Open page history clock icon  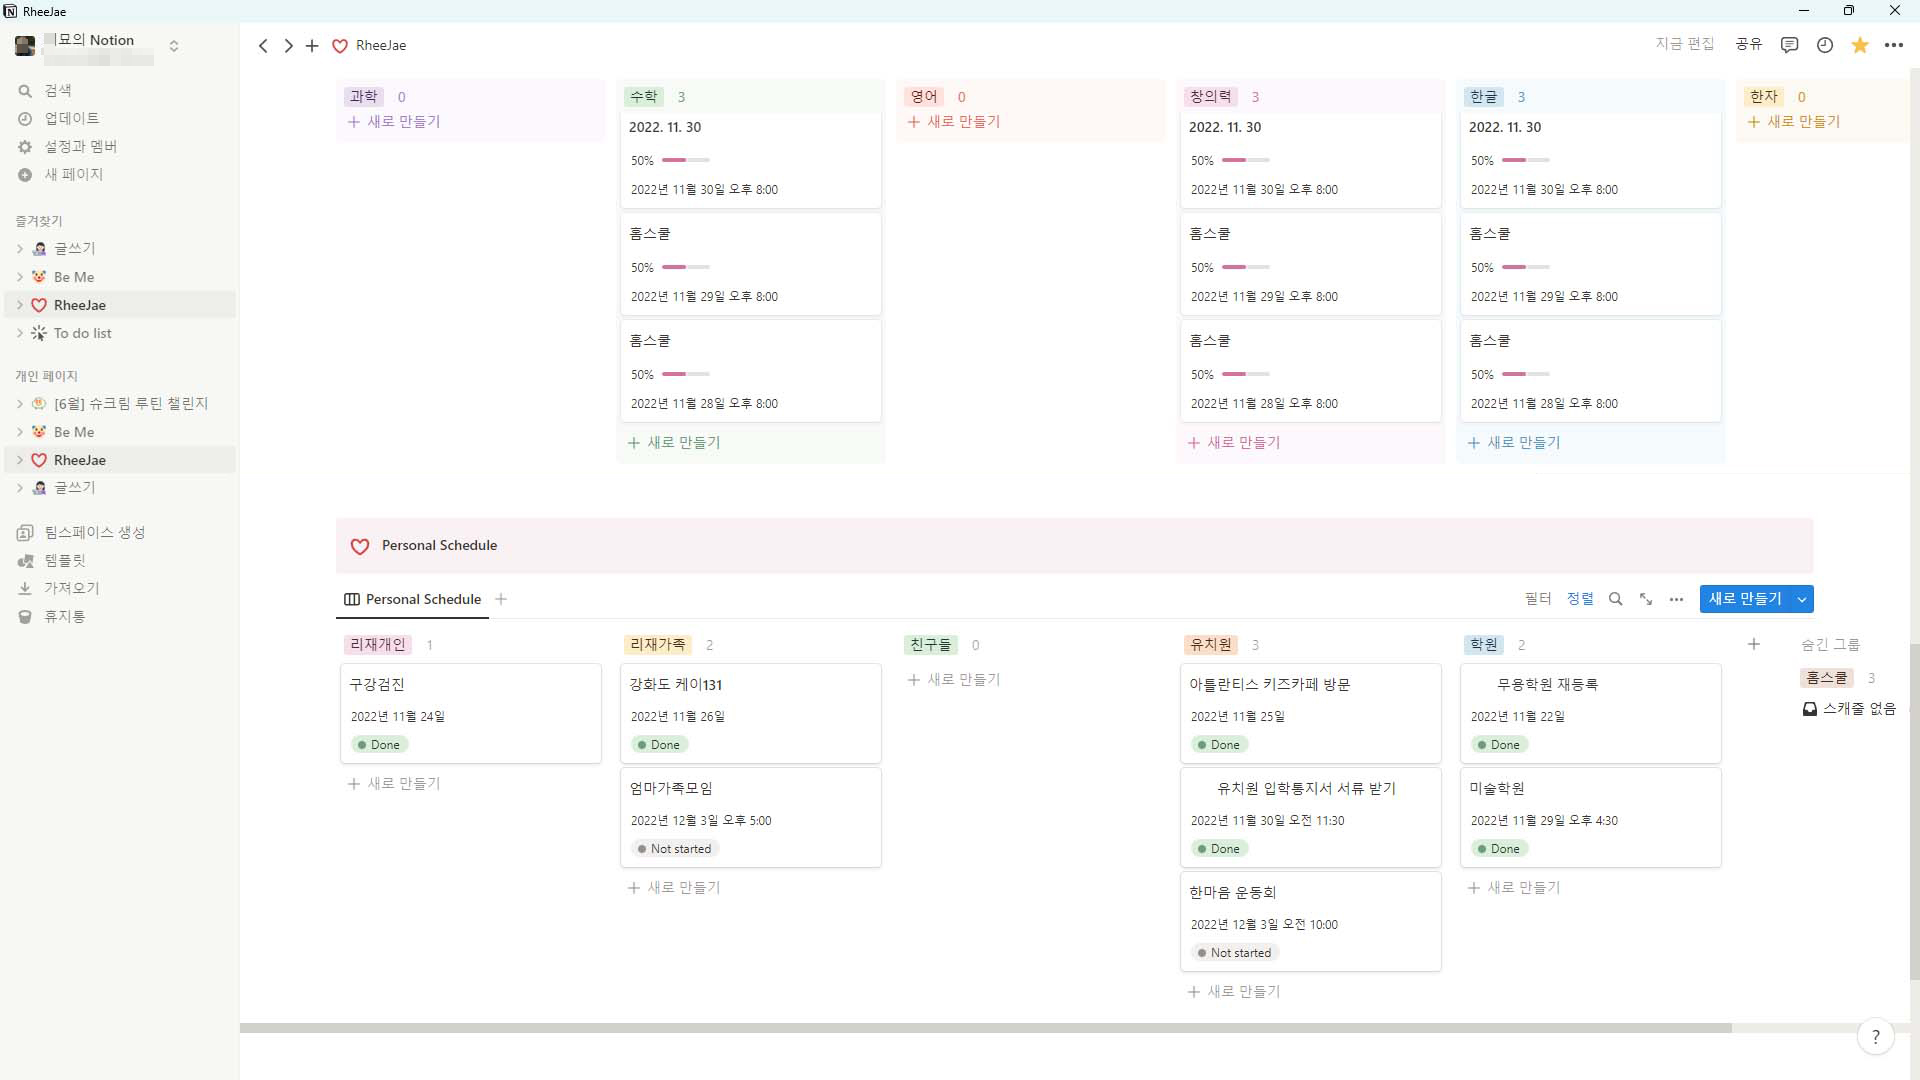coord(1824,45)
